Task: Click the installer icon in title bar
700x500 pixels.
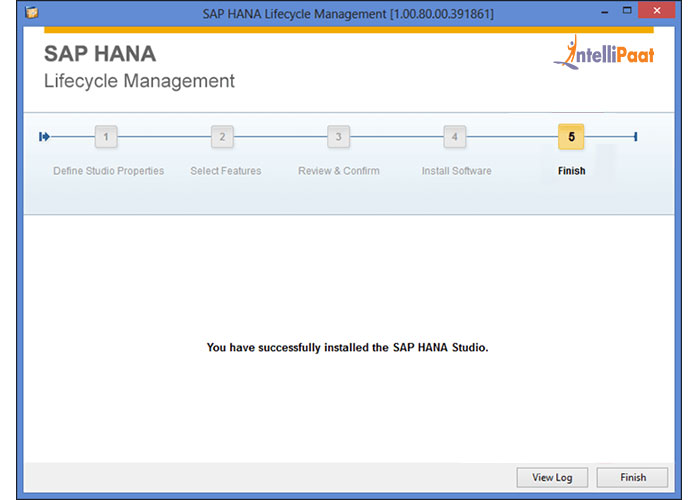Action: (x=32, y=12)
